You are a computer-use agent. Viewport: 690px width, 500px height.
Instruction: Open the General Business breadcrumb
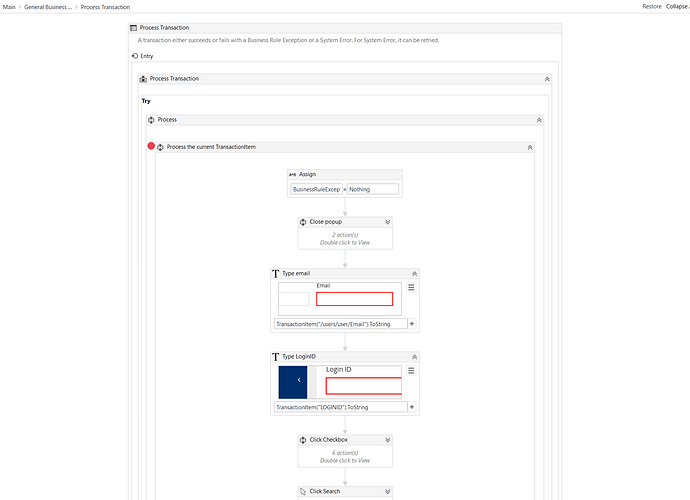[48, 7]
